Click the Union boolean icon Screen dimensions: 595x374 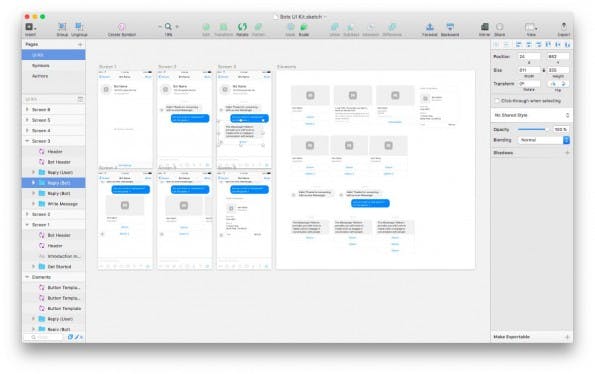pyautogui.click(x=335, y=27)
